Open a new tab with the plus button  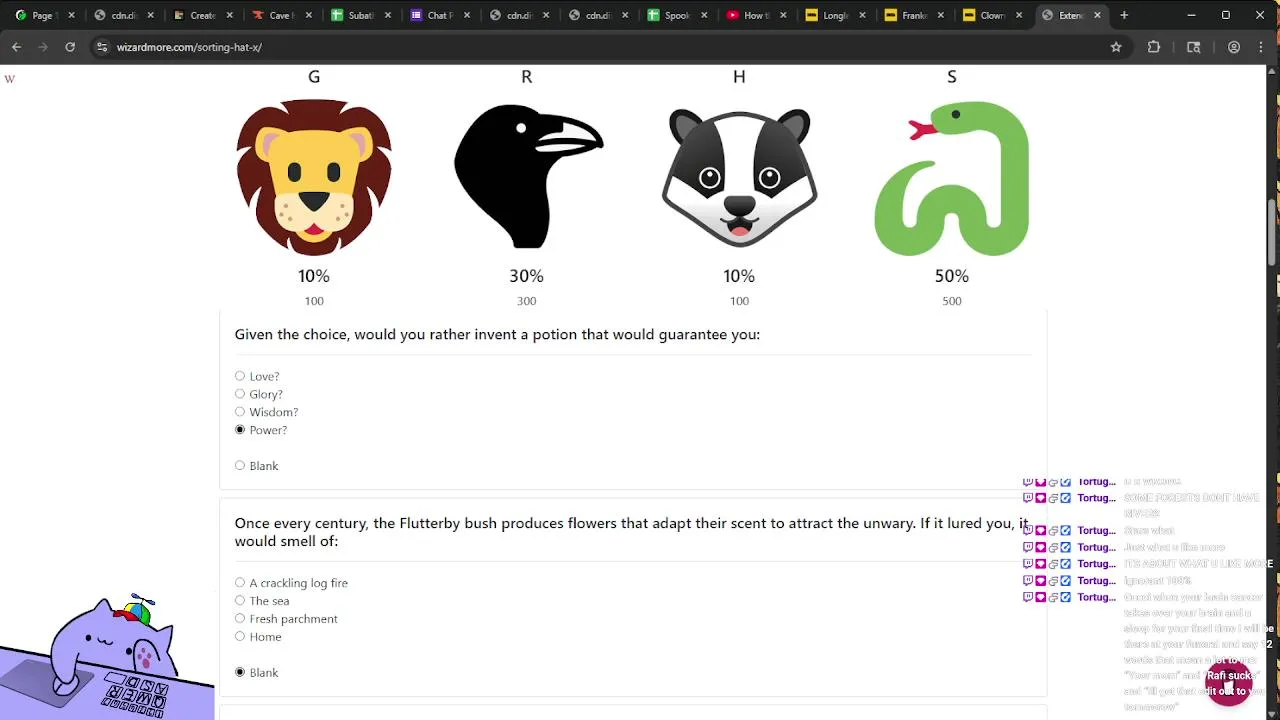(1124, 15)
